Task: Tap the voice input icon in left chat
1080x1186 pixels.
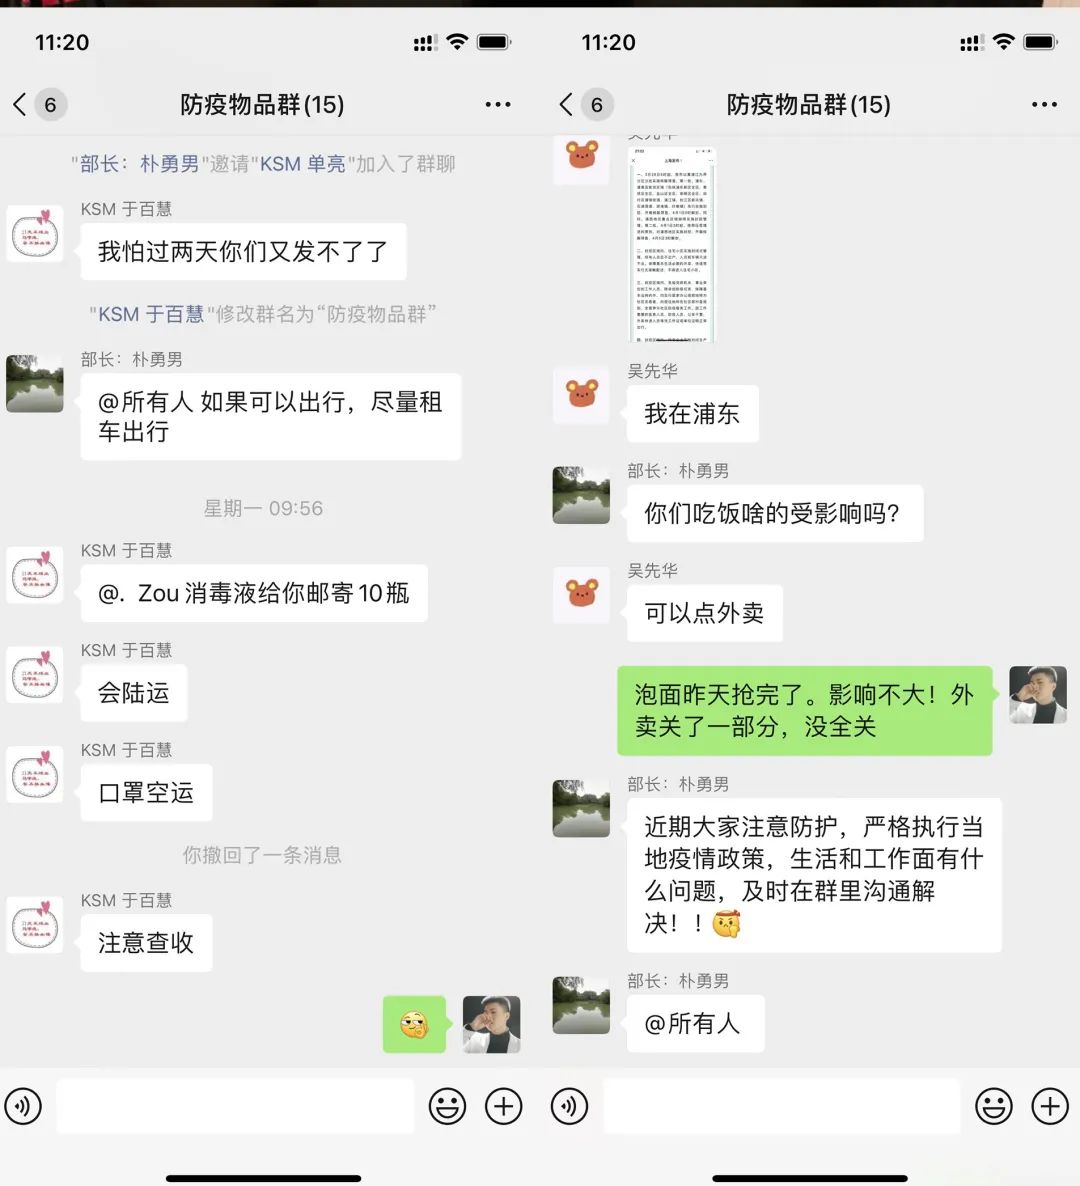Action: (x=23, y=1107)
